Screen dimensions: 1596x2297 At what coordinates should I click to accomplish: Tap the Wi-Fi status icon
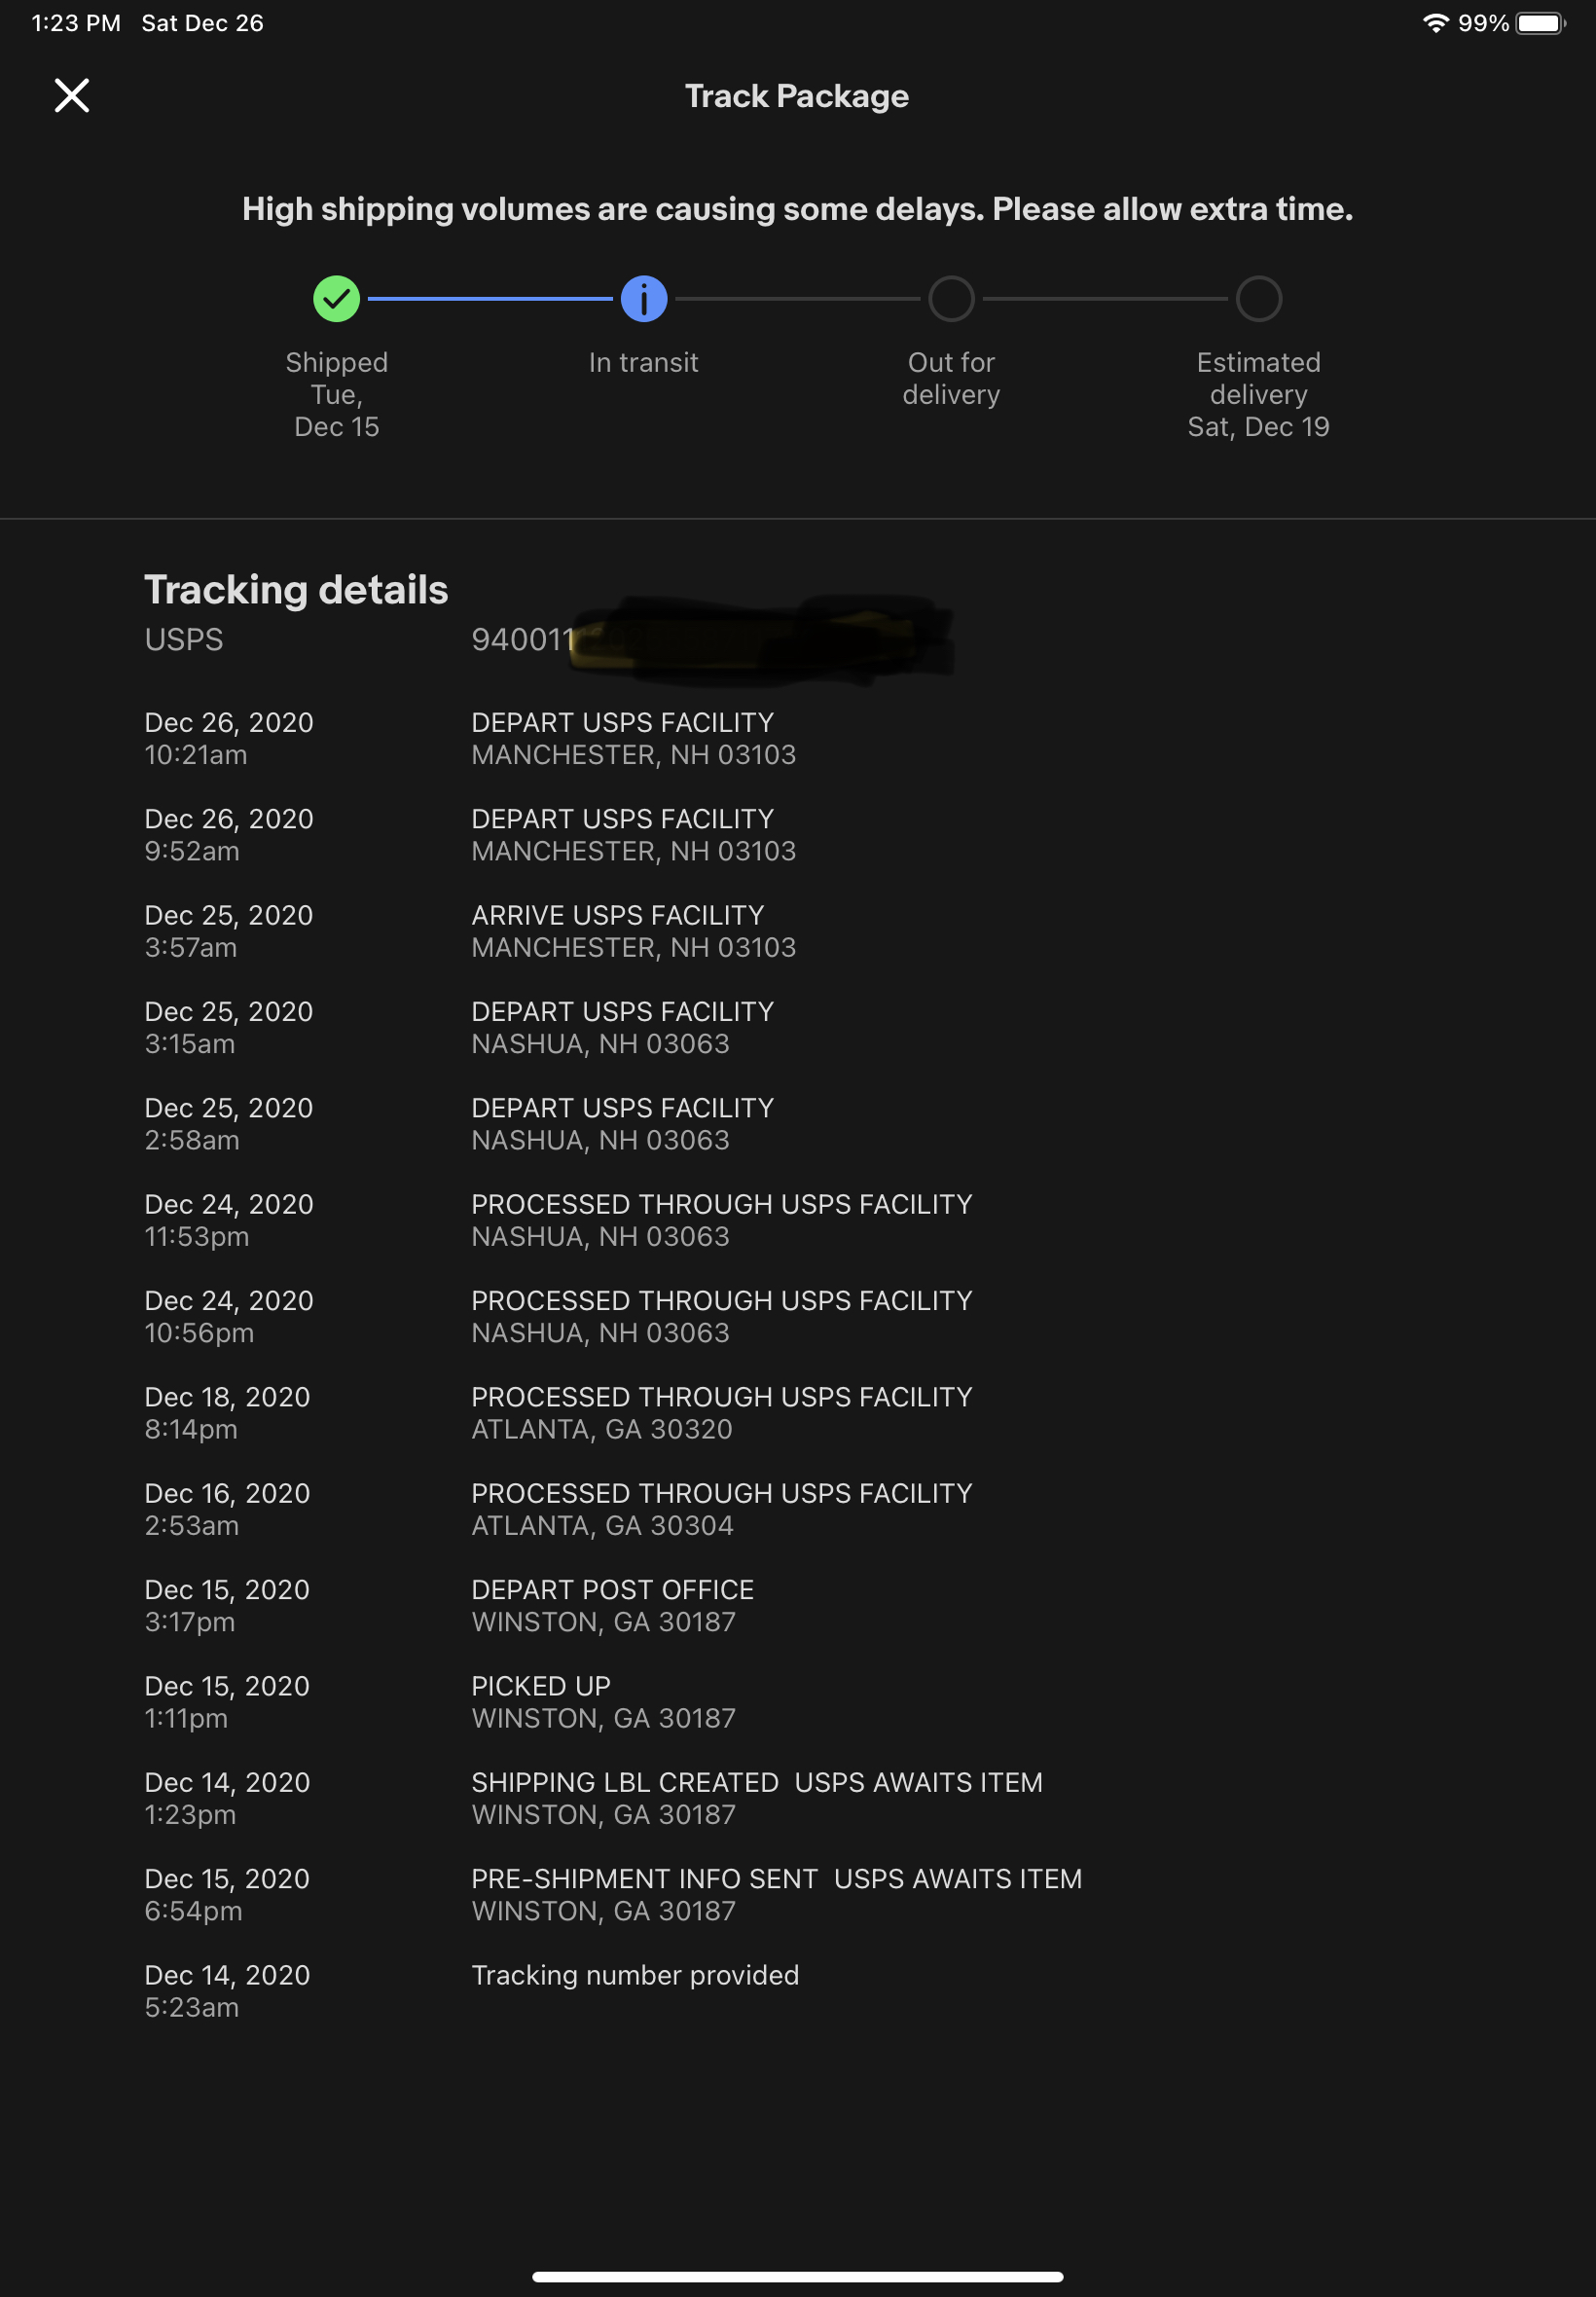[1435, 23]
